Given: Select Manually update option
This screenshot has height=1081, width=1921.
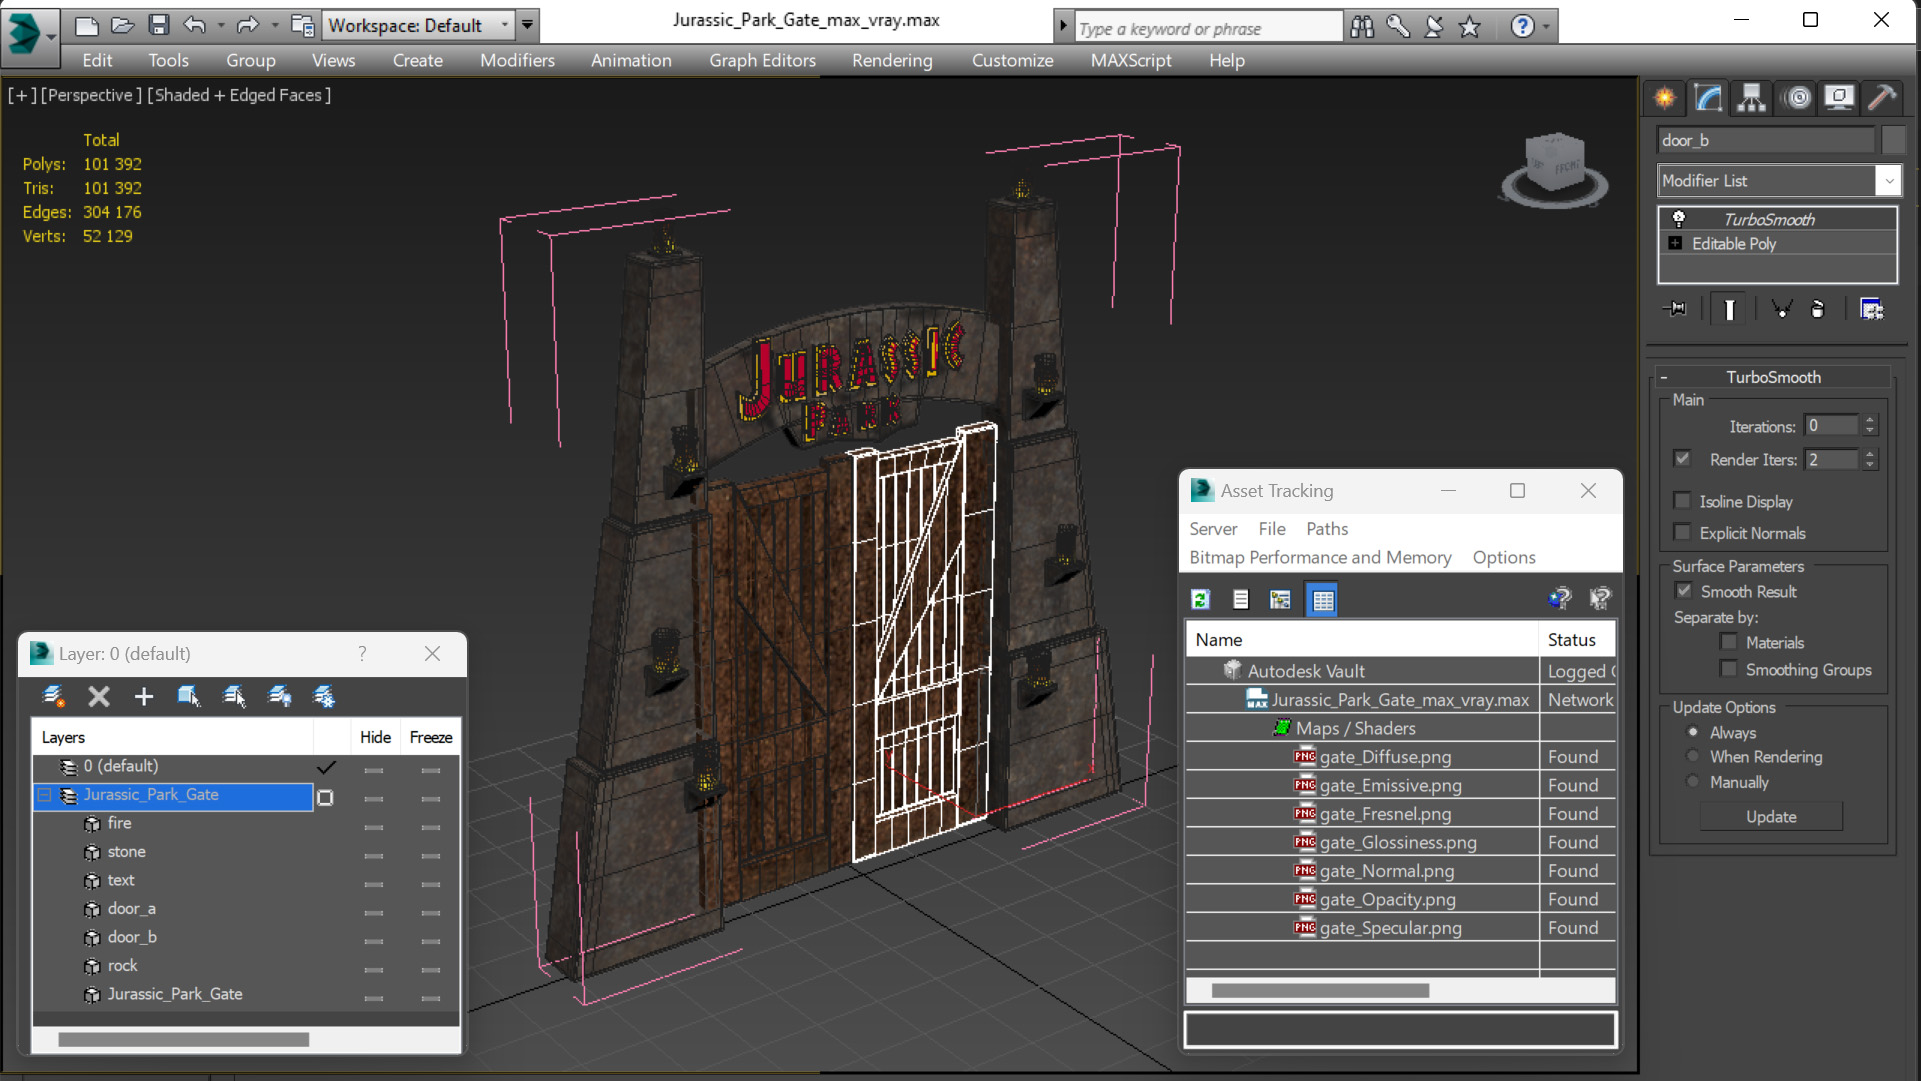Looking at the screenshot, I should (1693, 782).
